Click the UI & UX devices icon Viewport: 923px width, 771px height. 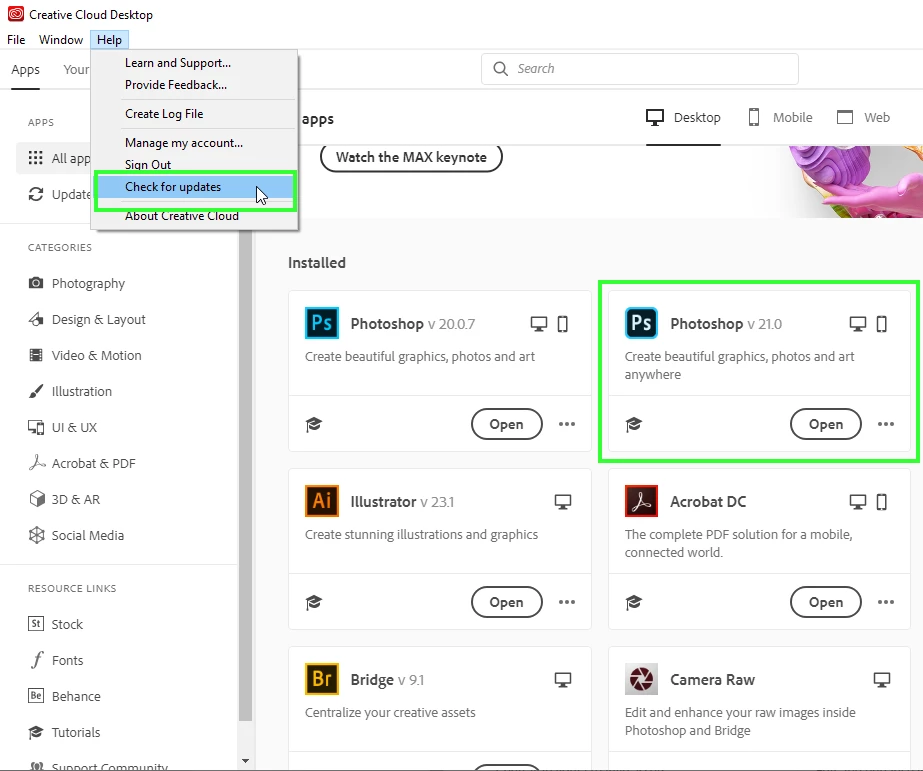click(36, 427)
